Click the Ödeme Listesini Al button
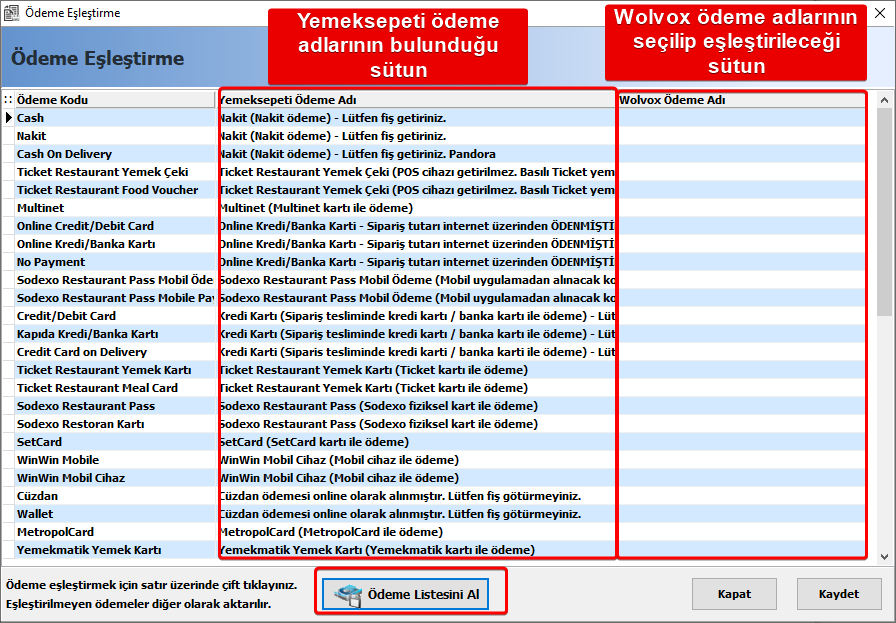 click(405, 594)
